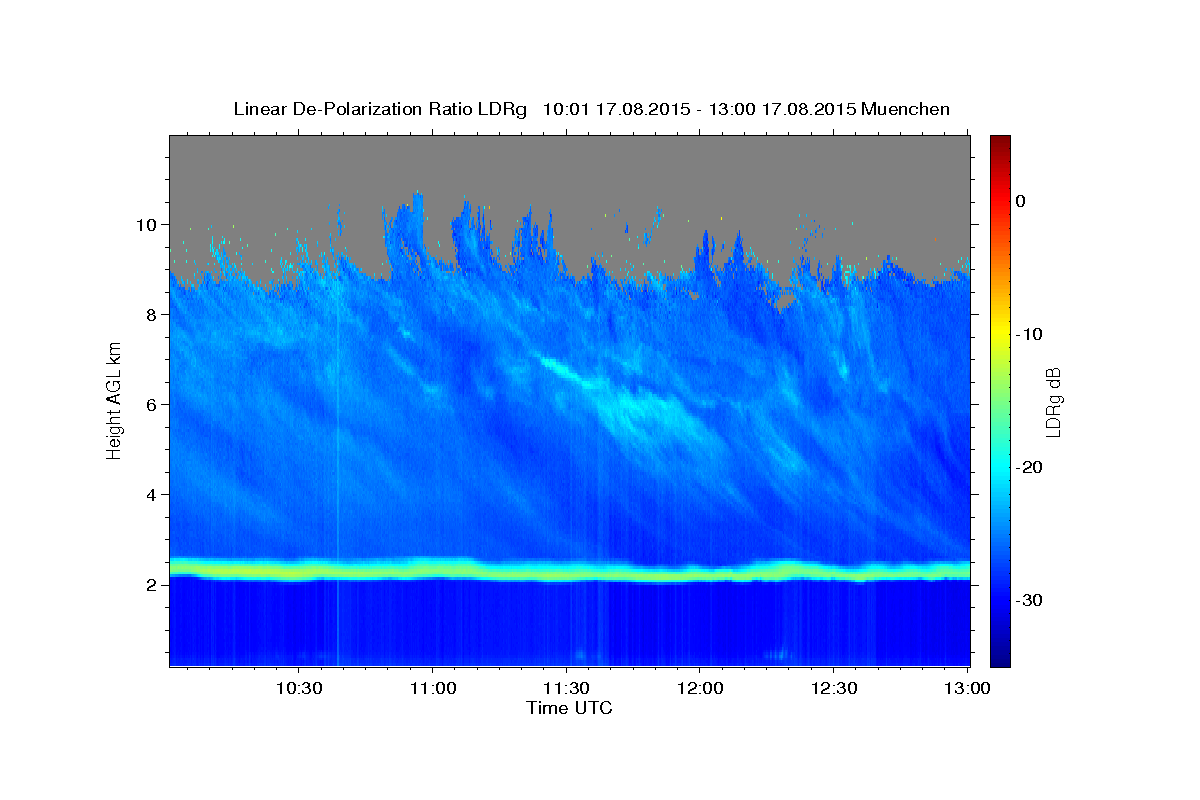Click the colorbar label '-20'
The width and height of the screenshot is (1200, 800).
[1030, 467]
